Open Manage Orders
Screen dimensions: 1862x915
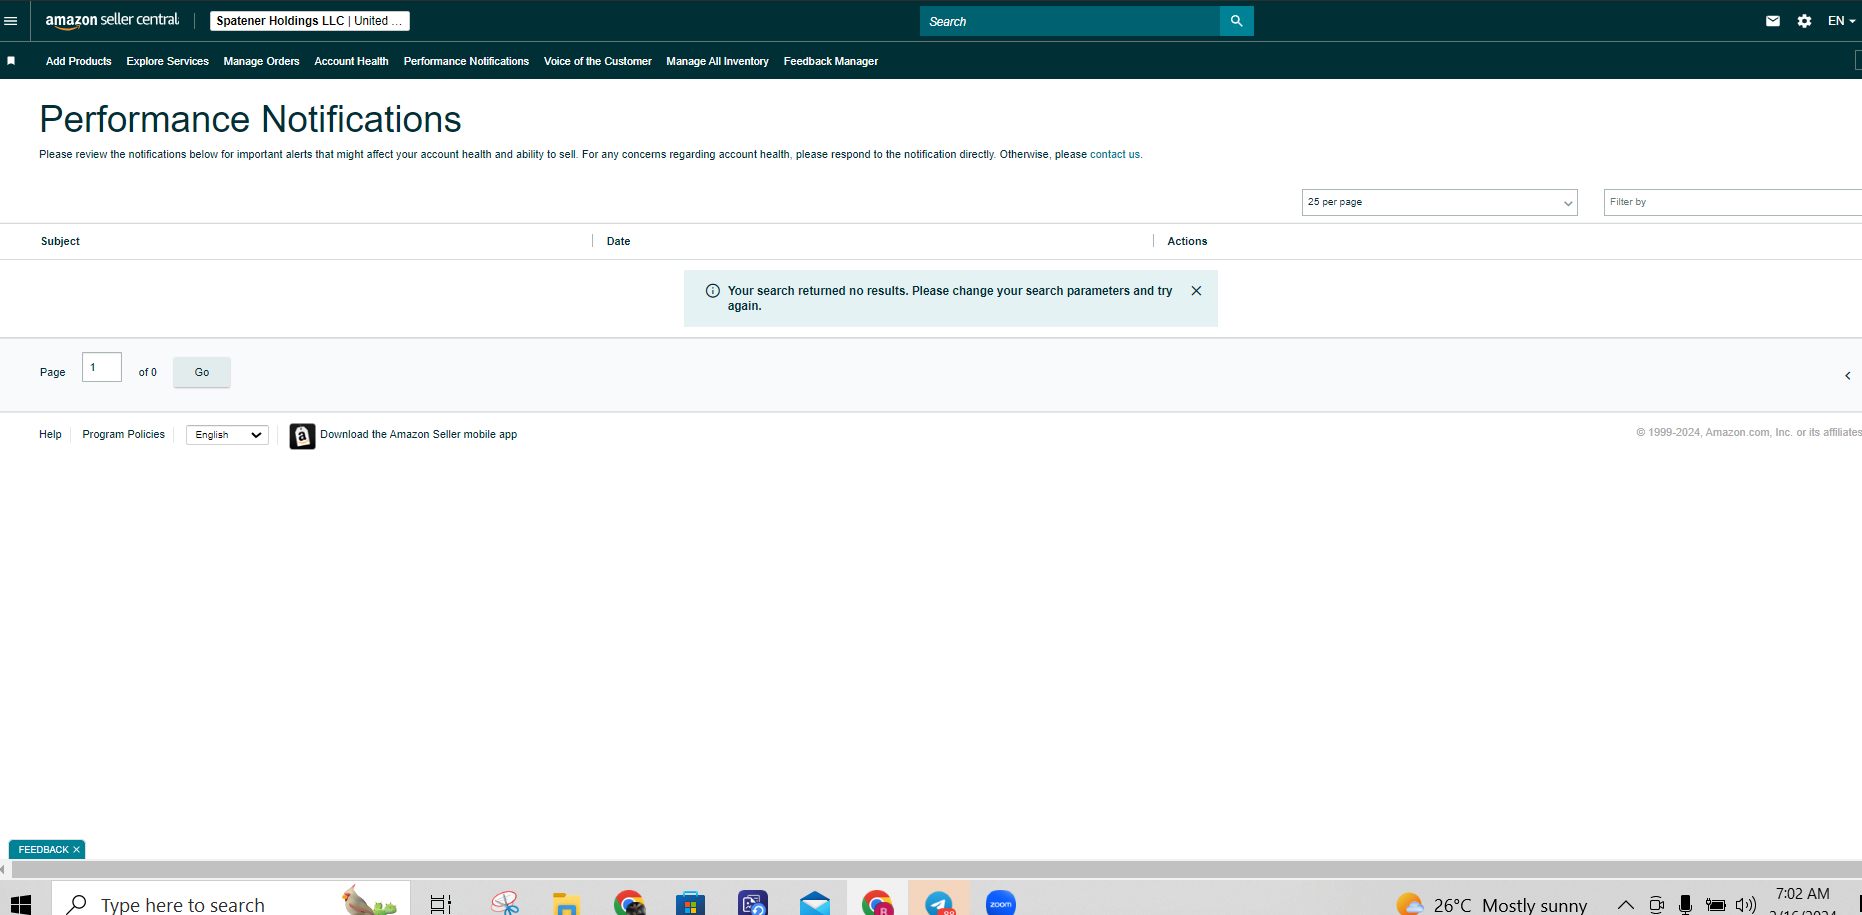(x=262, y=61)
